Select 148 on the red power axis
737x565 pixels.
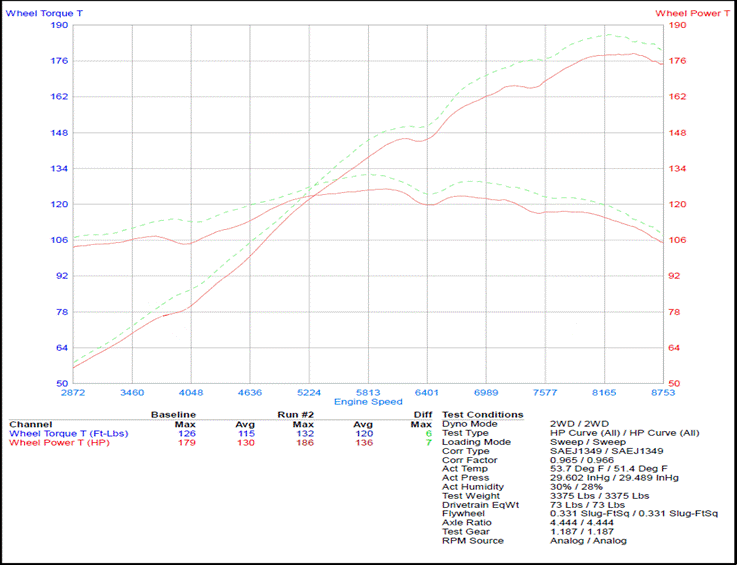click(x=677, y=133)
